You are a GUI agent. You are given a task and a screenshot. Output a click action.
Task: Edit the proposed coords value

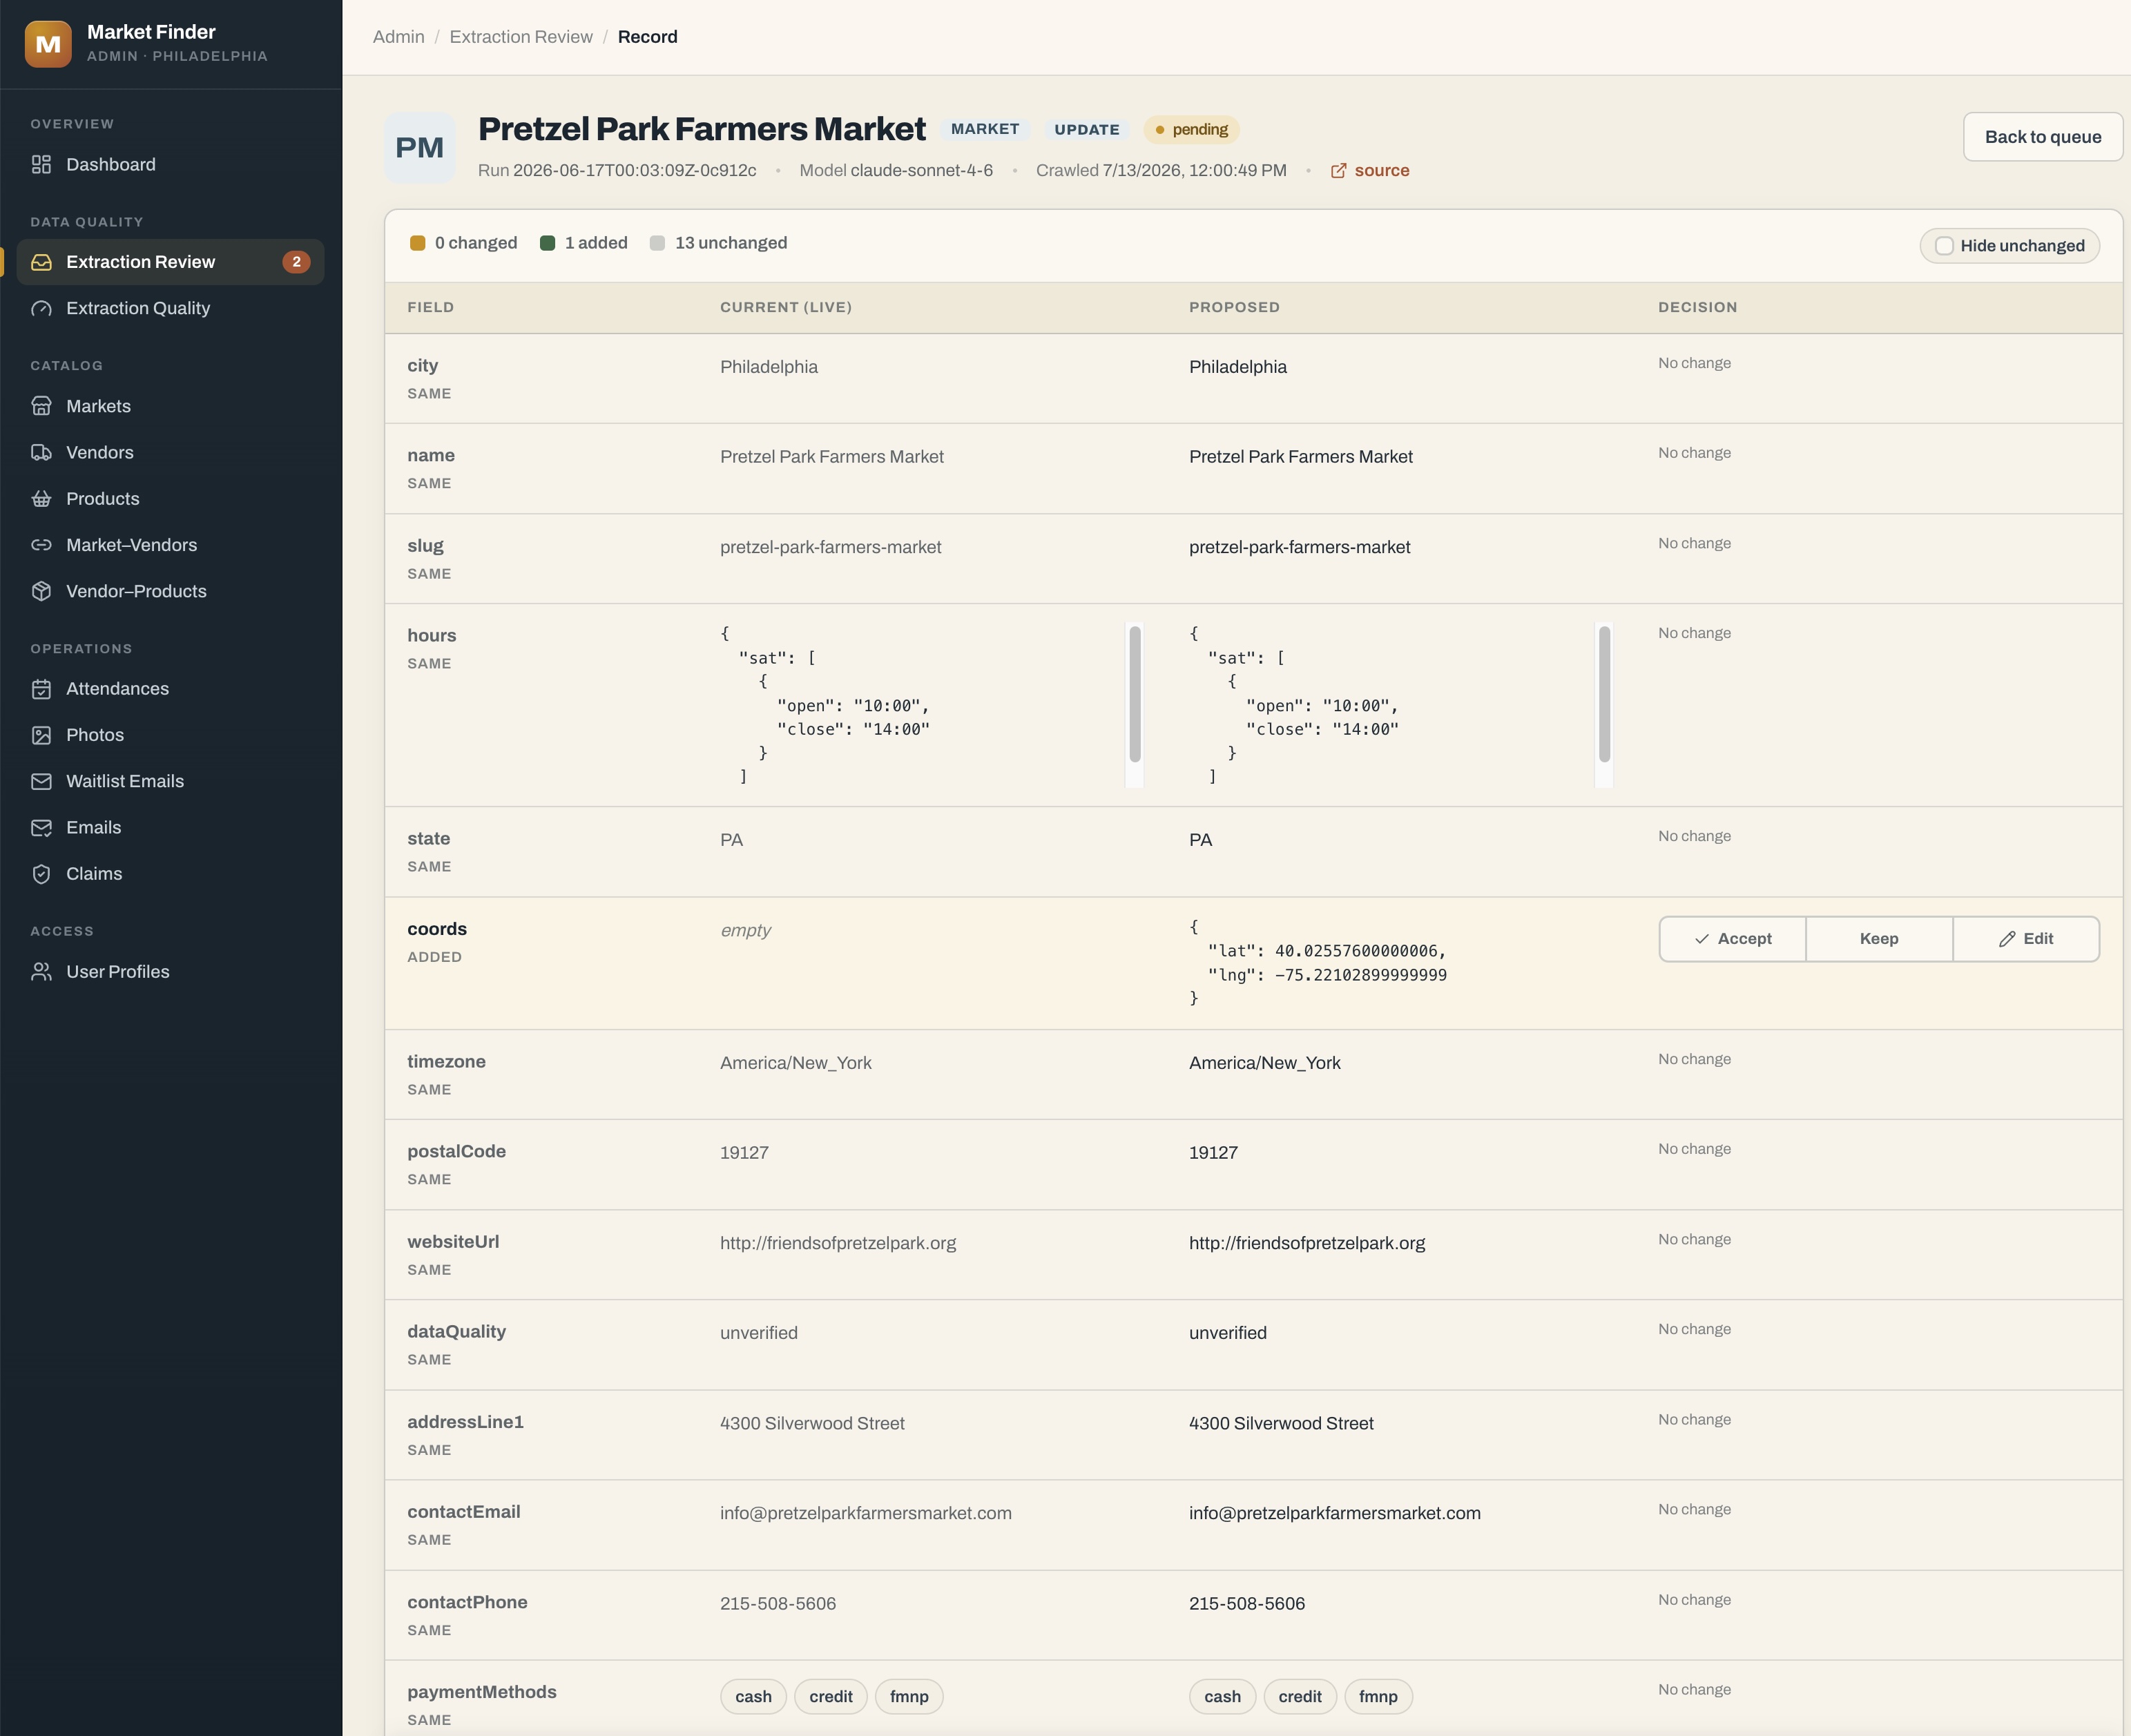click(2026, 939)
